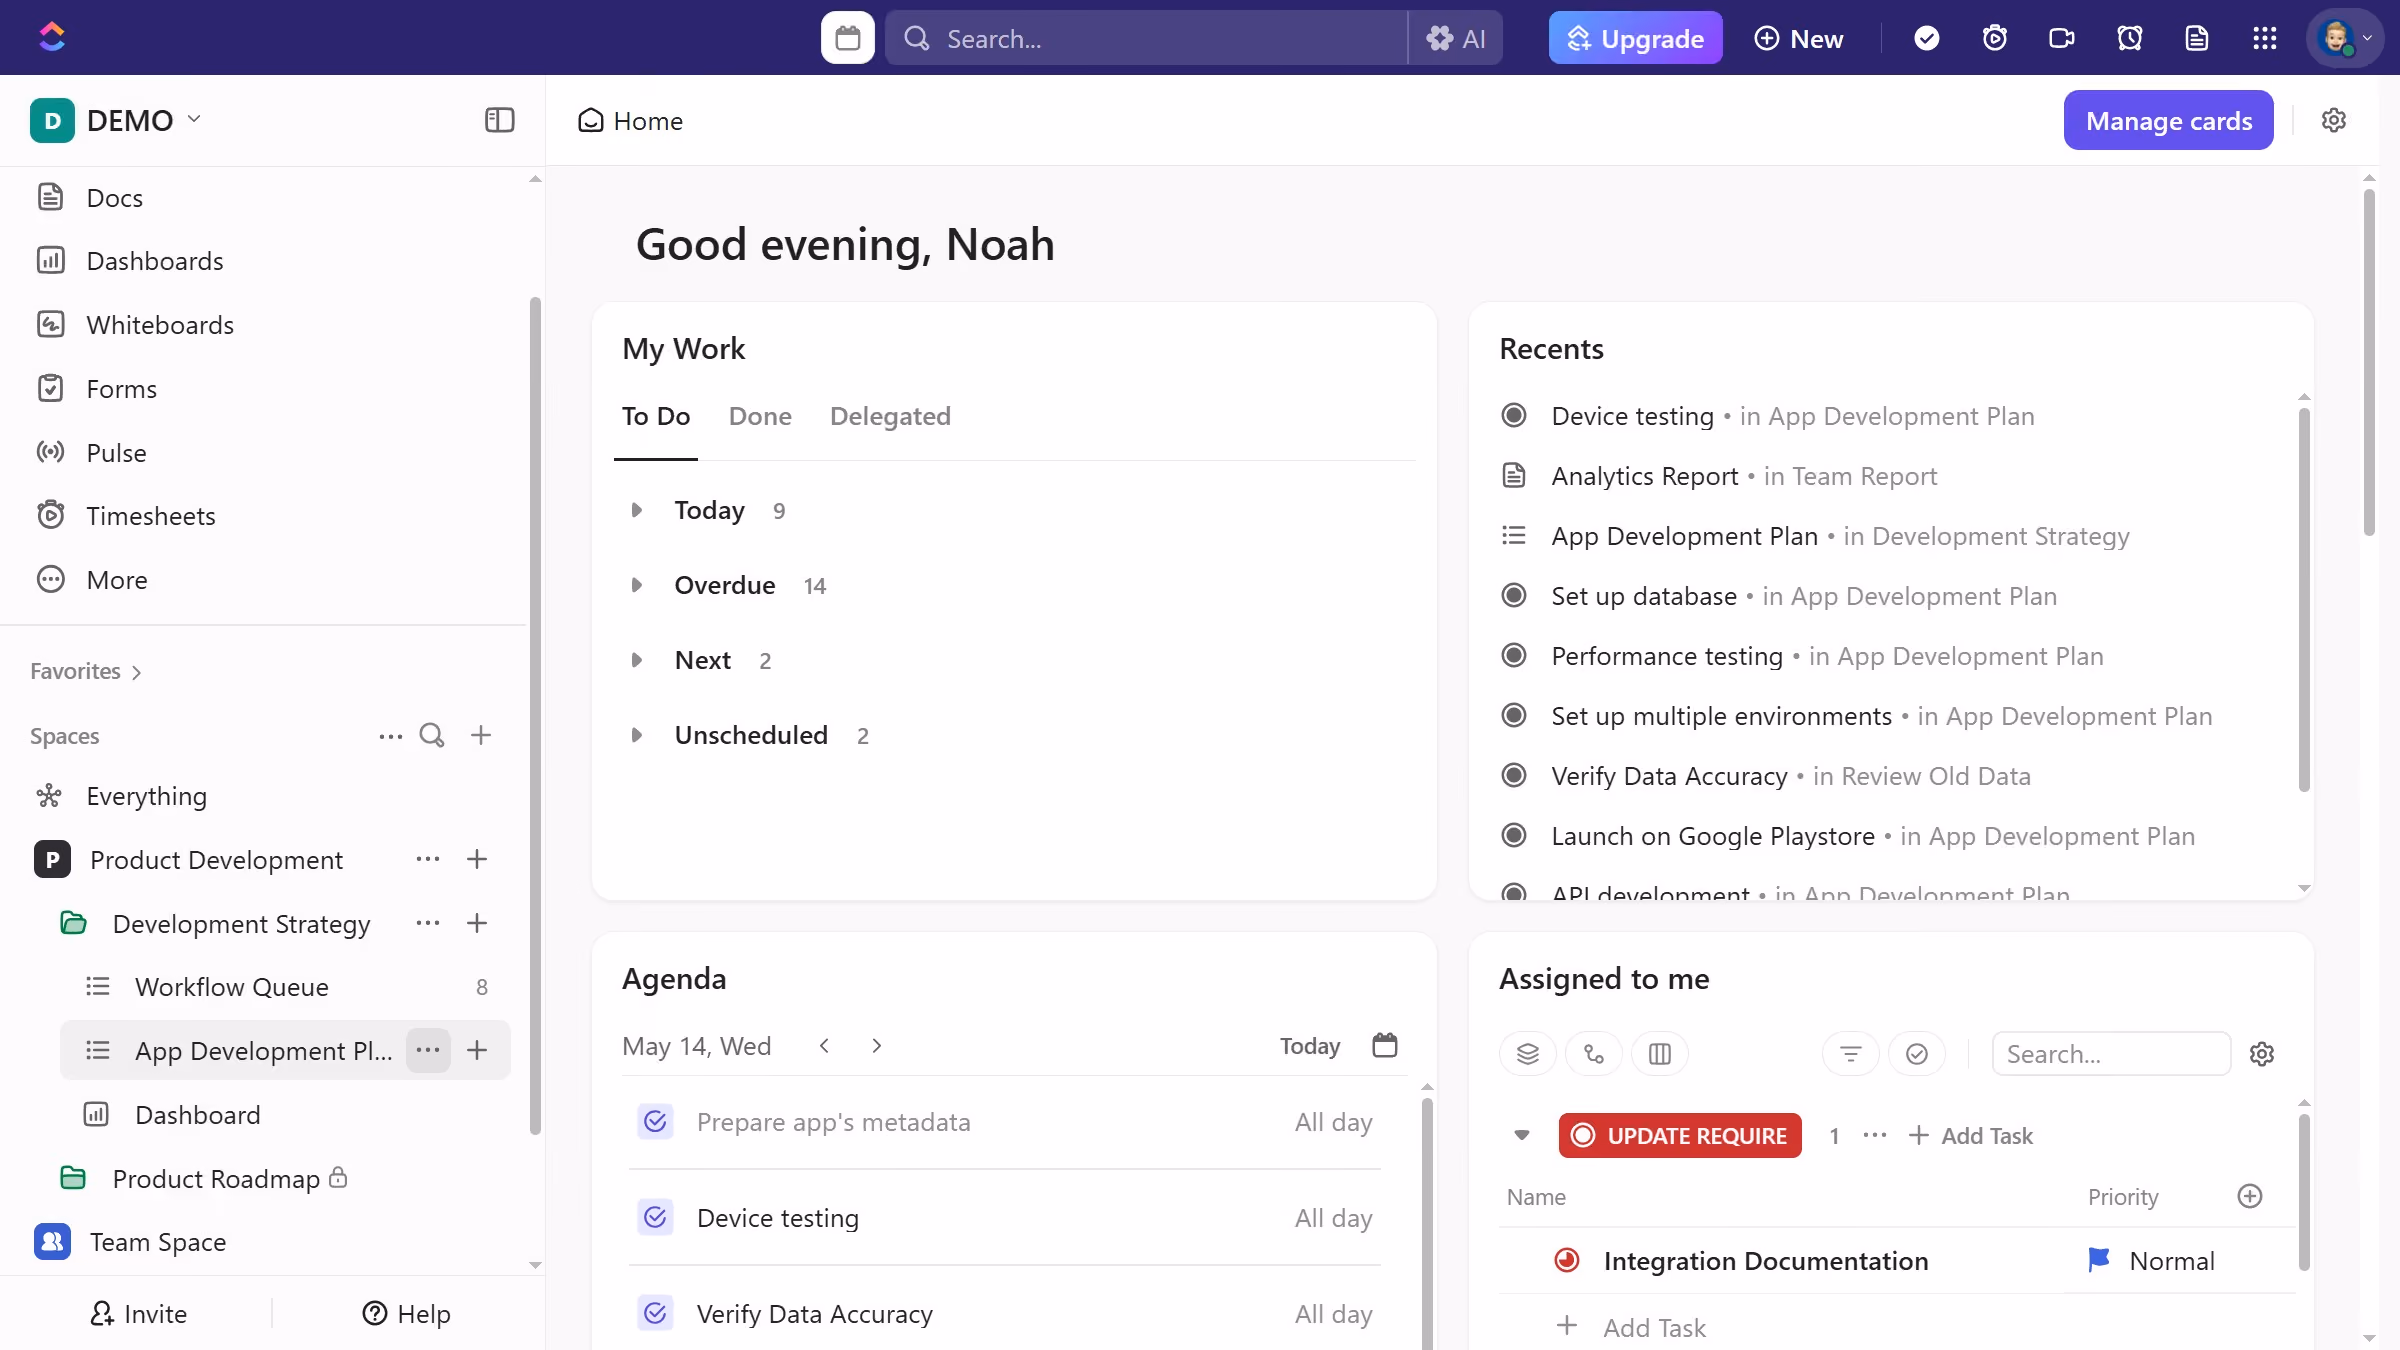Change status circle of Integration Documentation
The height and width of the screenshot is (1350, 2400).
[1567, 1260]
